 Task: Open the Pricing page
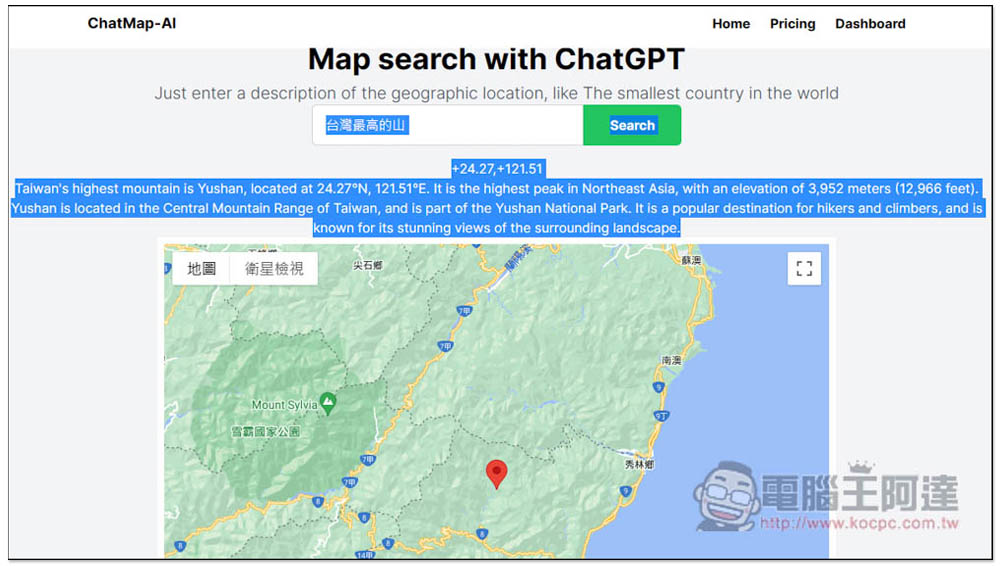tap(792, 24)
